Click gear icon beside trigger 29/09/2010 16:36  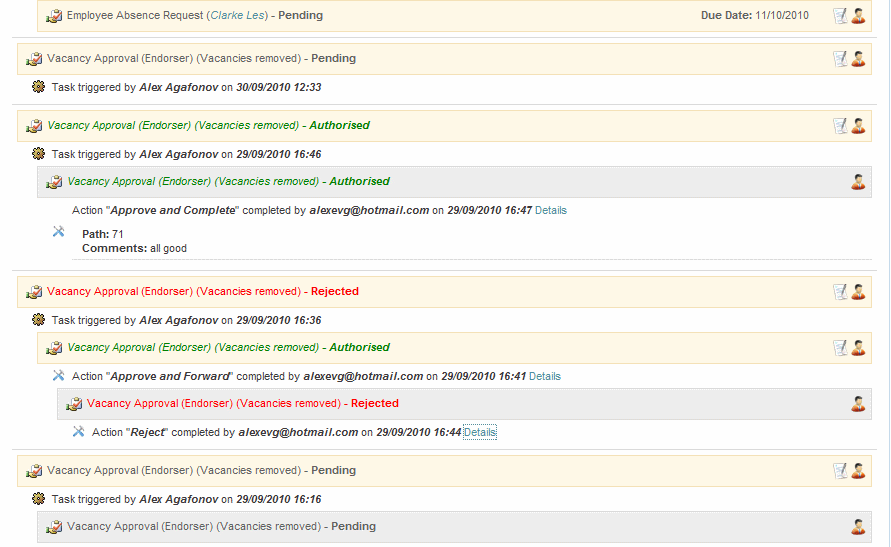click(x=38, y=320)
